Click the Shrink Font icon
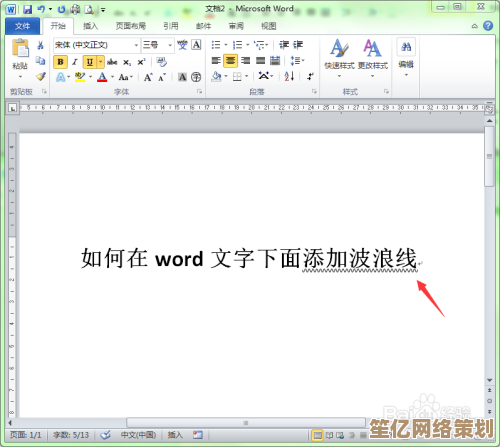This screenshot has height=447, width=500. pyautogui.click(x=162, y=77)
